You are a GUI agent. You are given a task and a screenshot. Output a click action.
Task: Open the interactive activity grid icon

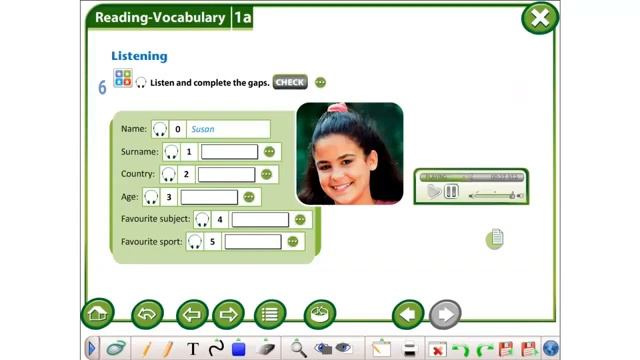click(123, 78)
